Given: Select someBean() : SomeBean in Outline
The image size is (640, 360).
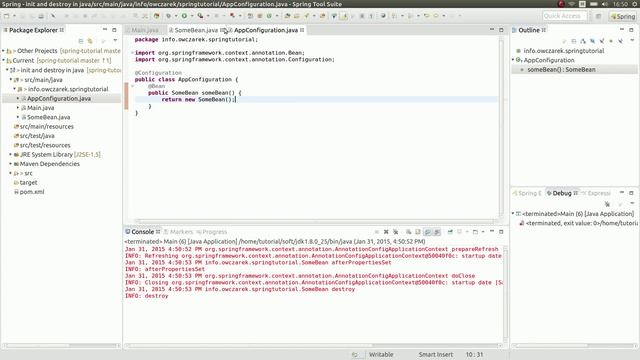Looking at the screenshot, I should coord(561,70).
